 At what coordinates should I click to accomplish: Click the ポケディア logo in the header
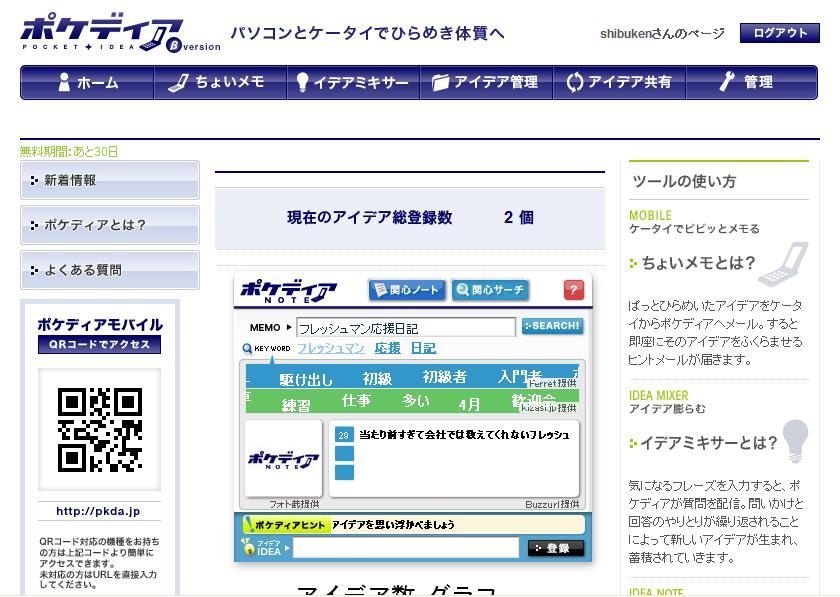coord(120,33)
